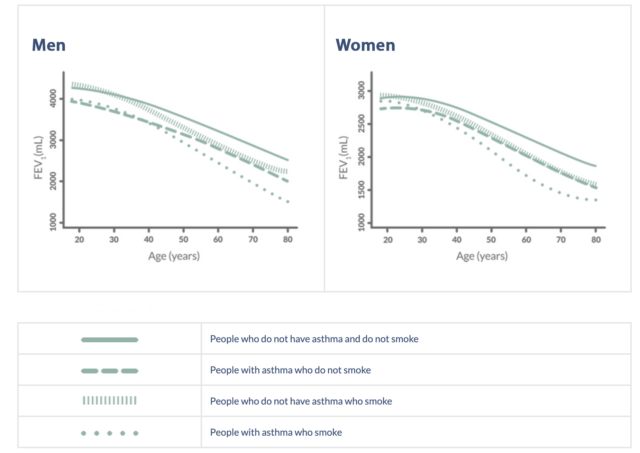This screenshot has width=640, height=453.
Task: Click 'Age (years)' label under Men chart
Action: [x=183, y=257]
